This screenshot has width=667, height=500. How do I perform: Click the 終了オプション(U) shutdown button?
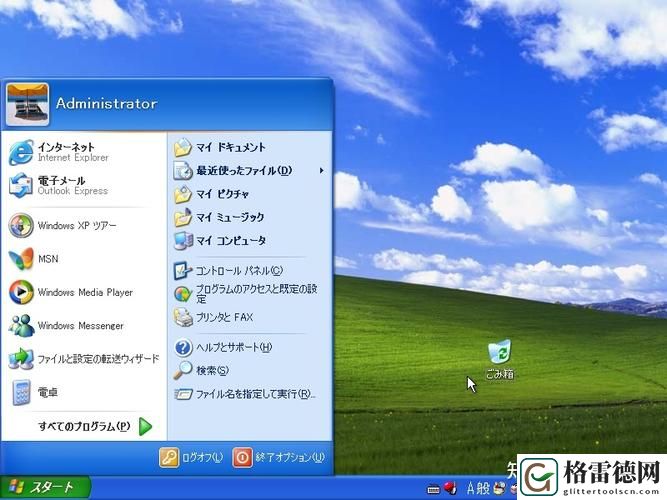tap(279, 458)
